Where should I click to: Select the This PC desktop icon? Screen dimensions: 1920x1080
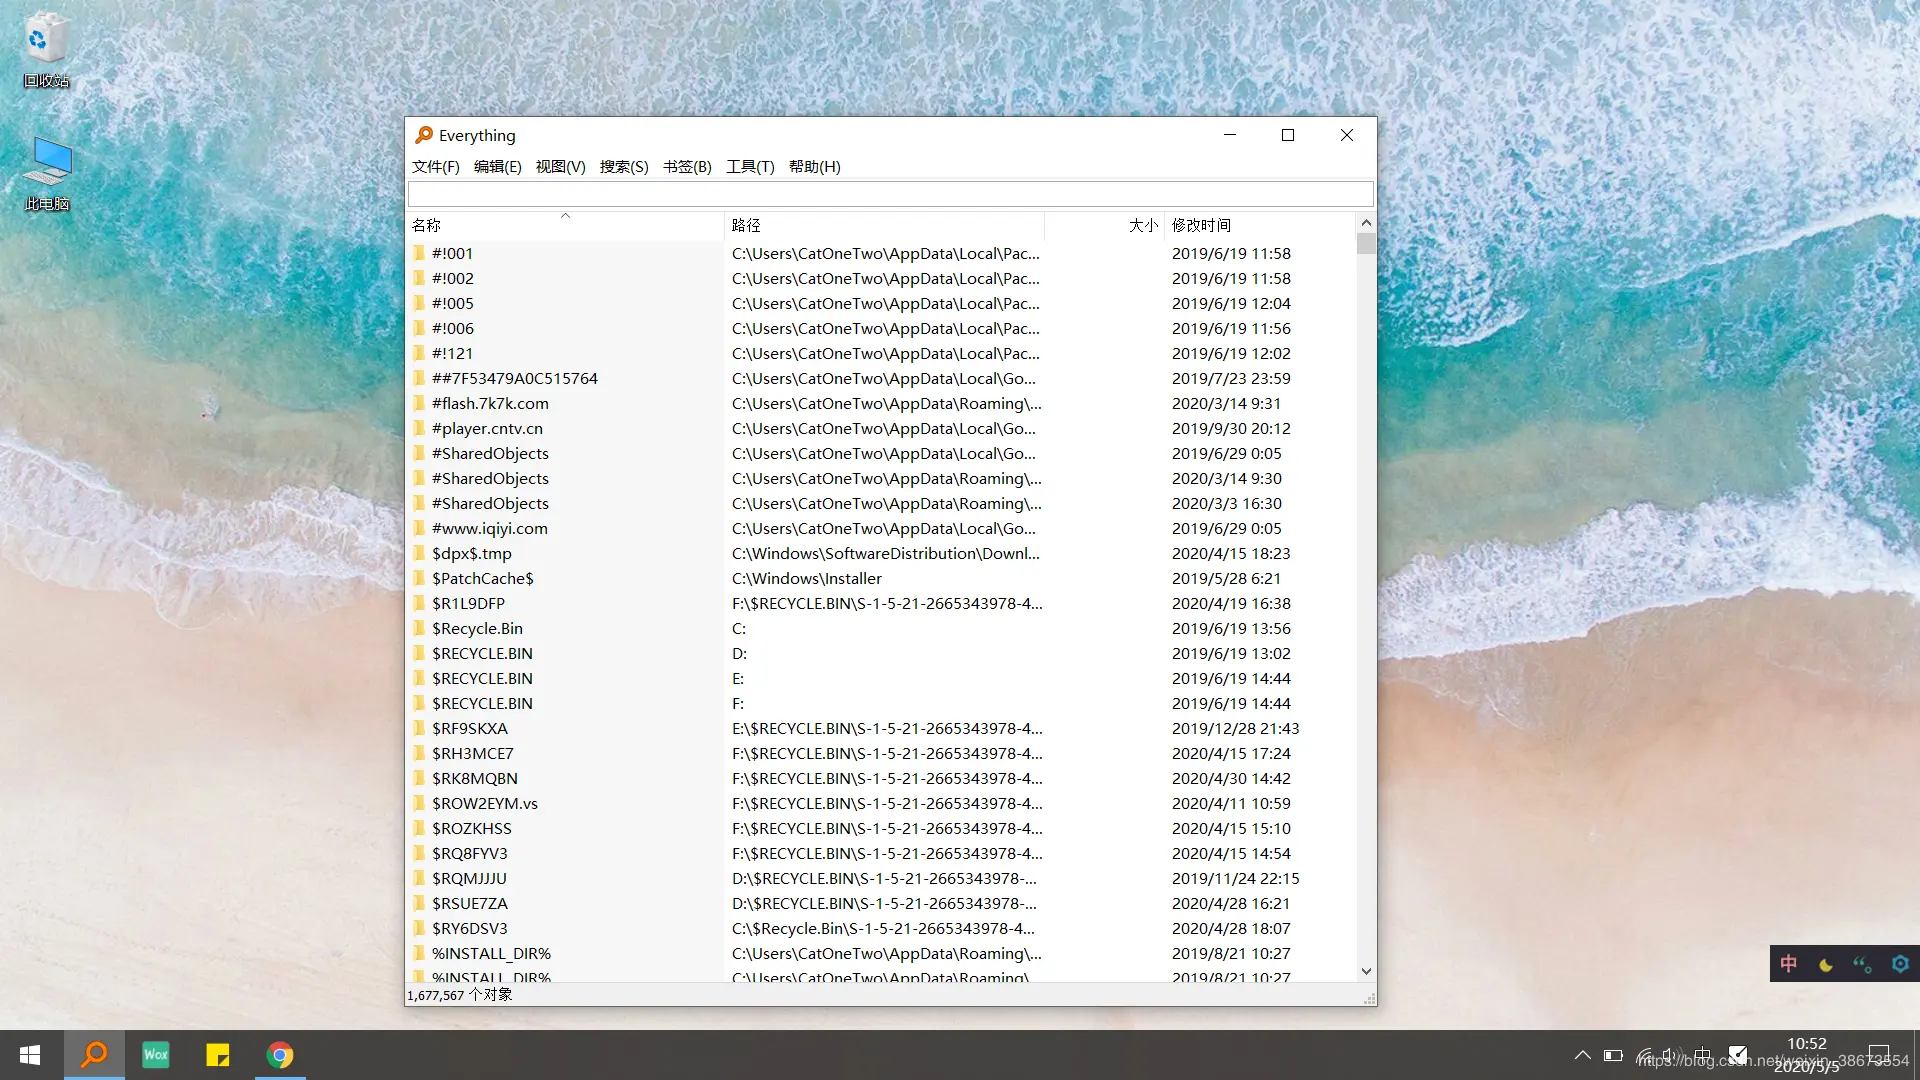(47, 173)
